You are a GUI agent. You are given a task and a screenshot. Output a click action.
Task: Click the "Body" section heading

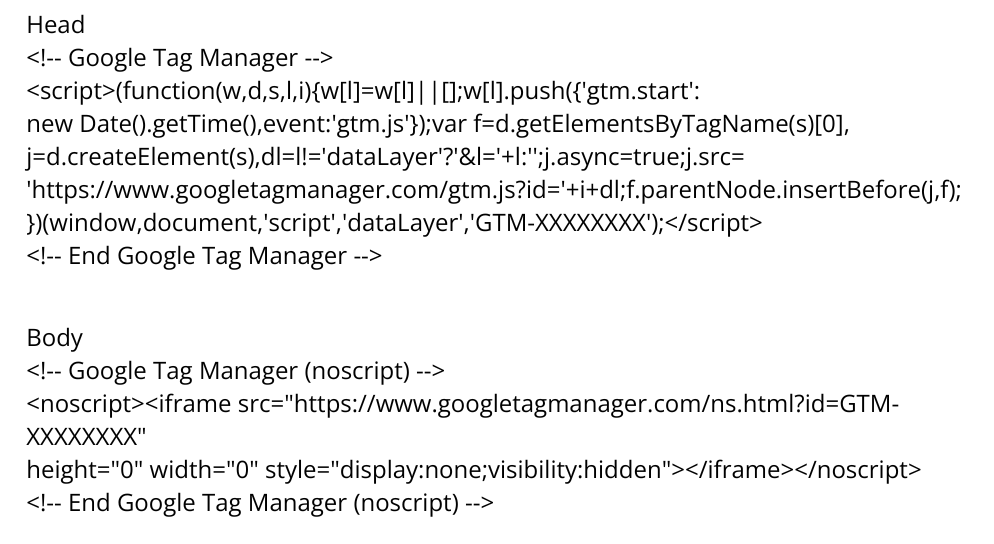[x=55, y=338]
